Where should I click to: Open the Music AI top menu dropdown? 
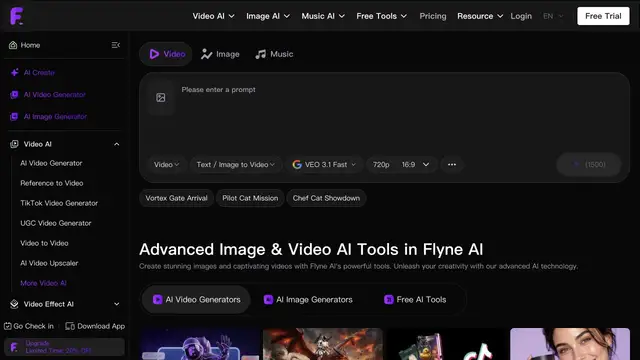(323, 16)
